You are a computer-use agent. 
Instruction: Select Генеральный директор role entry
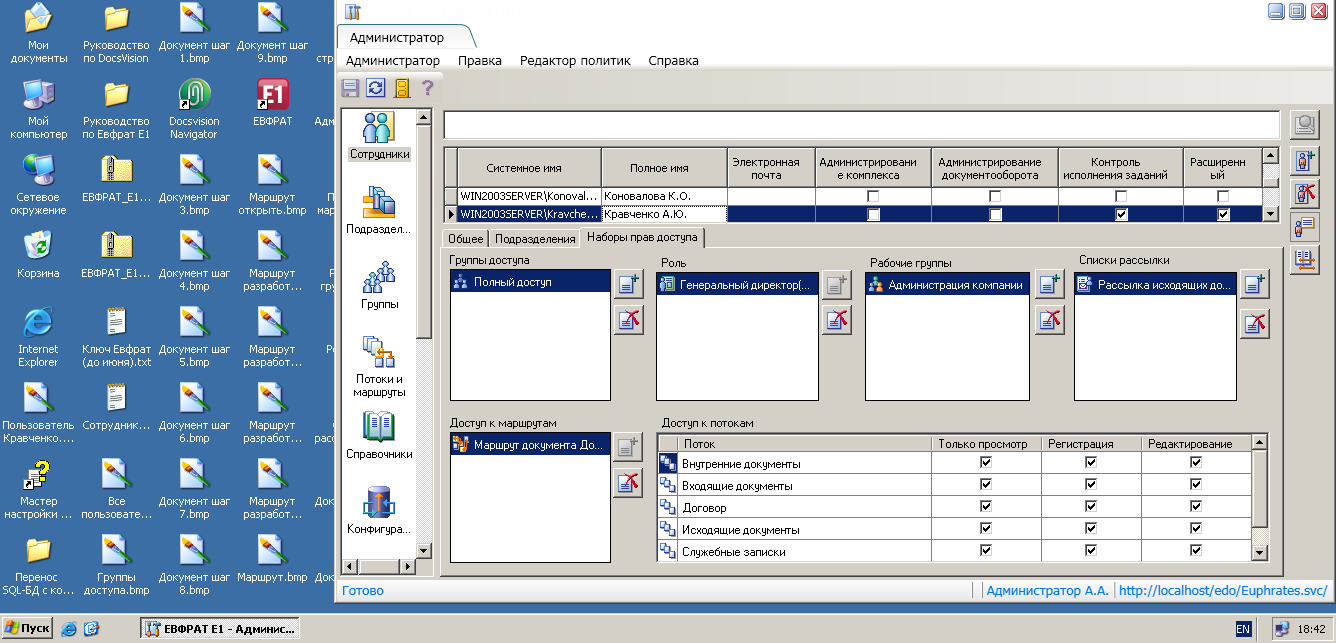coord(738,285)
